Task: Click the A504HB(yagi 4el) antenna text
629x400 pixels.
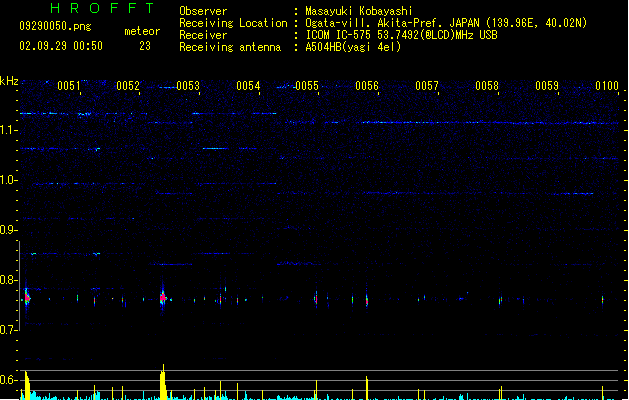Action: [x=353, y=47]
